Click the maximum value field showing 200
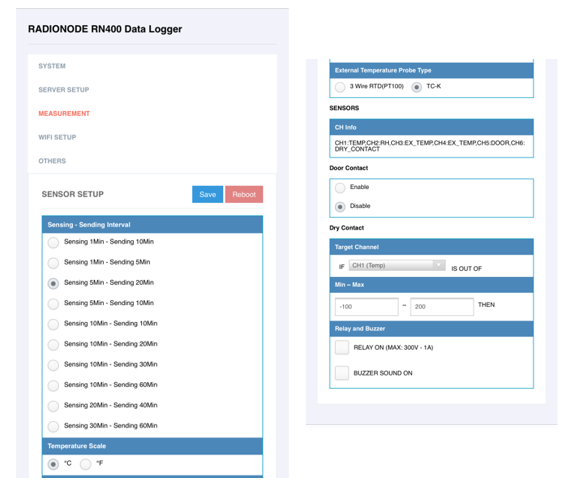The width and height of the screenshot is (571, 480). pos(442,307)
